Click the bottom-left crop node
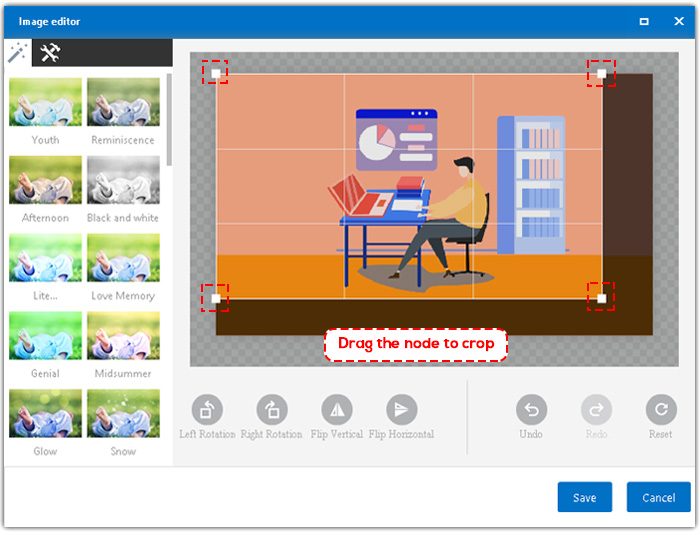The image size is (700, 535). 216,298
